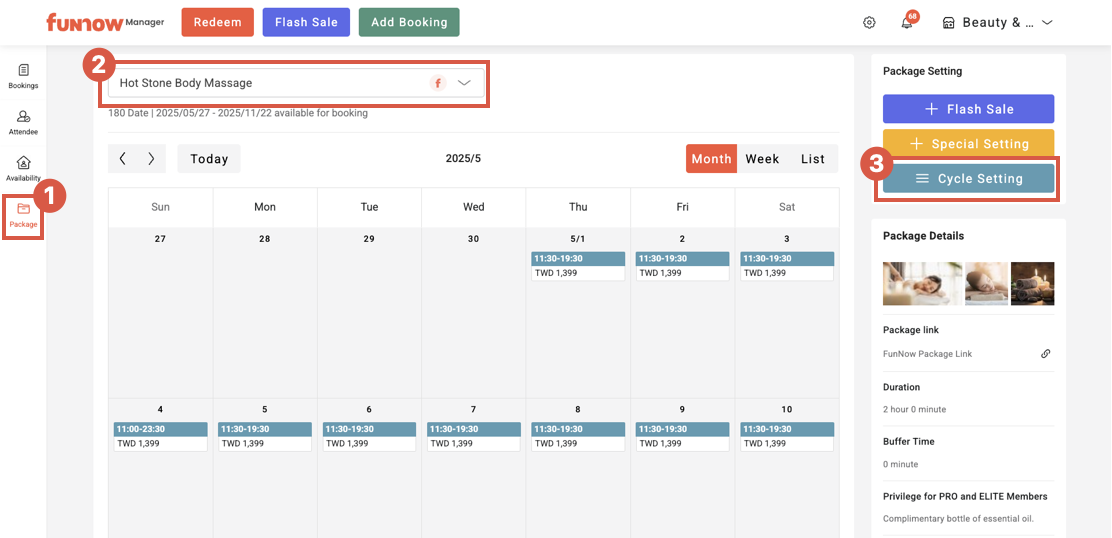
Task: Open Cycle Setting in Package Setting
Action: coord(968,179)
